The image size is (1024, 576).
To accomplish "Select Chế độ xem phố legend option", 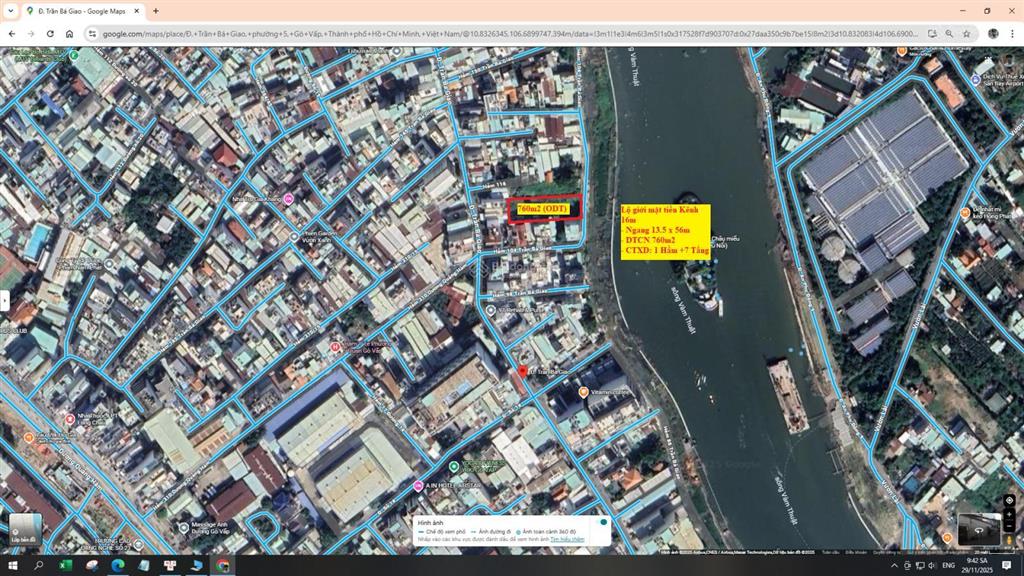I will tap(445, 532).
